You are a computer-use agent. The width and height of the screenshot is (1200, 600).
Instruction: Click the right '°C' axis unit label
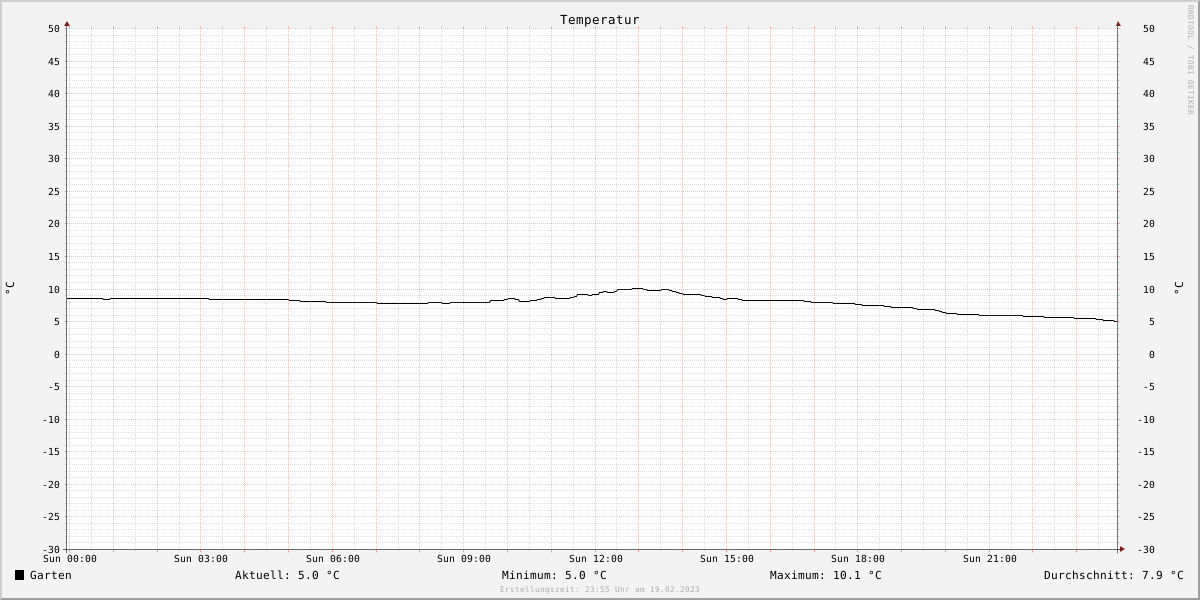pos(1178,287)
